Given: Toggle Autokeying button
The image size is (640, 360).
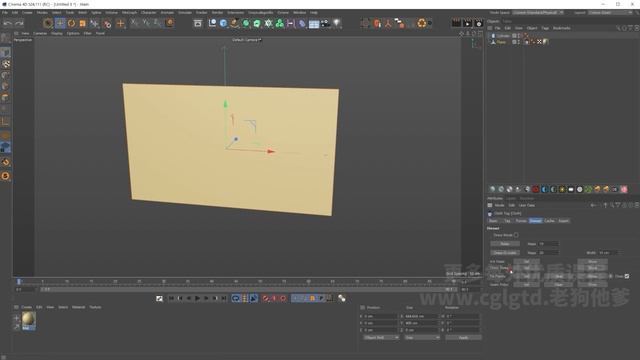Looking at the screenshot, I should [274, 298].
